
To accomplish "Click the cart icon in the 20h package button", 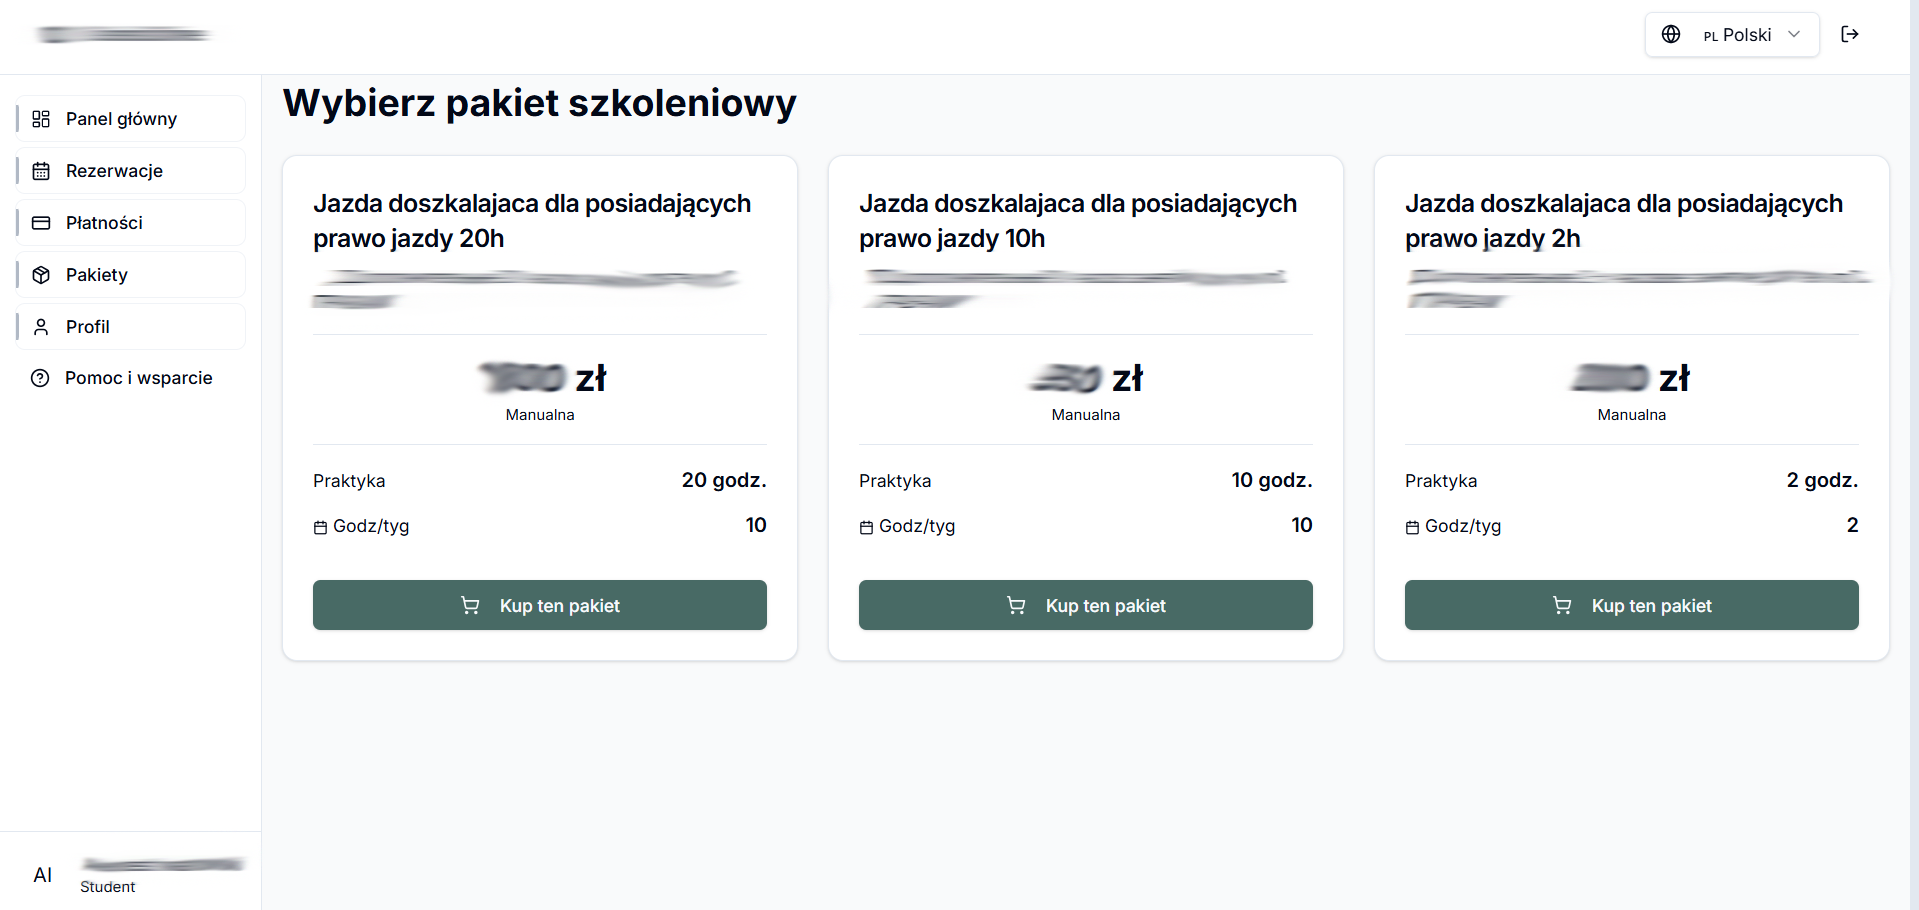I will [470, 605].
